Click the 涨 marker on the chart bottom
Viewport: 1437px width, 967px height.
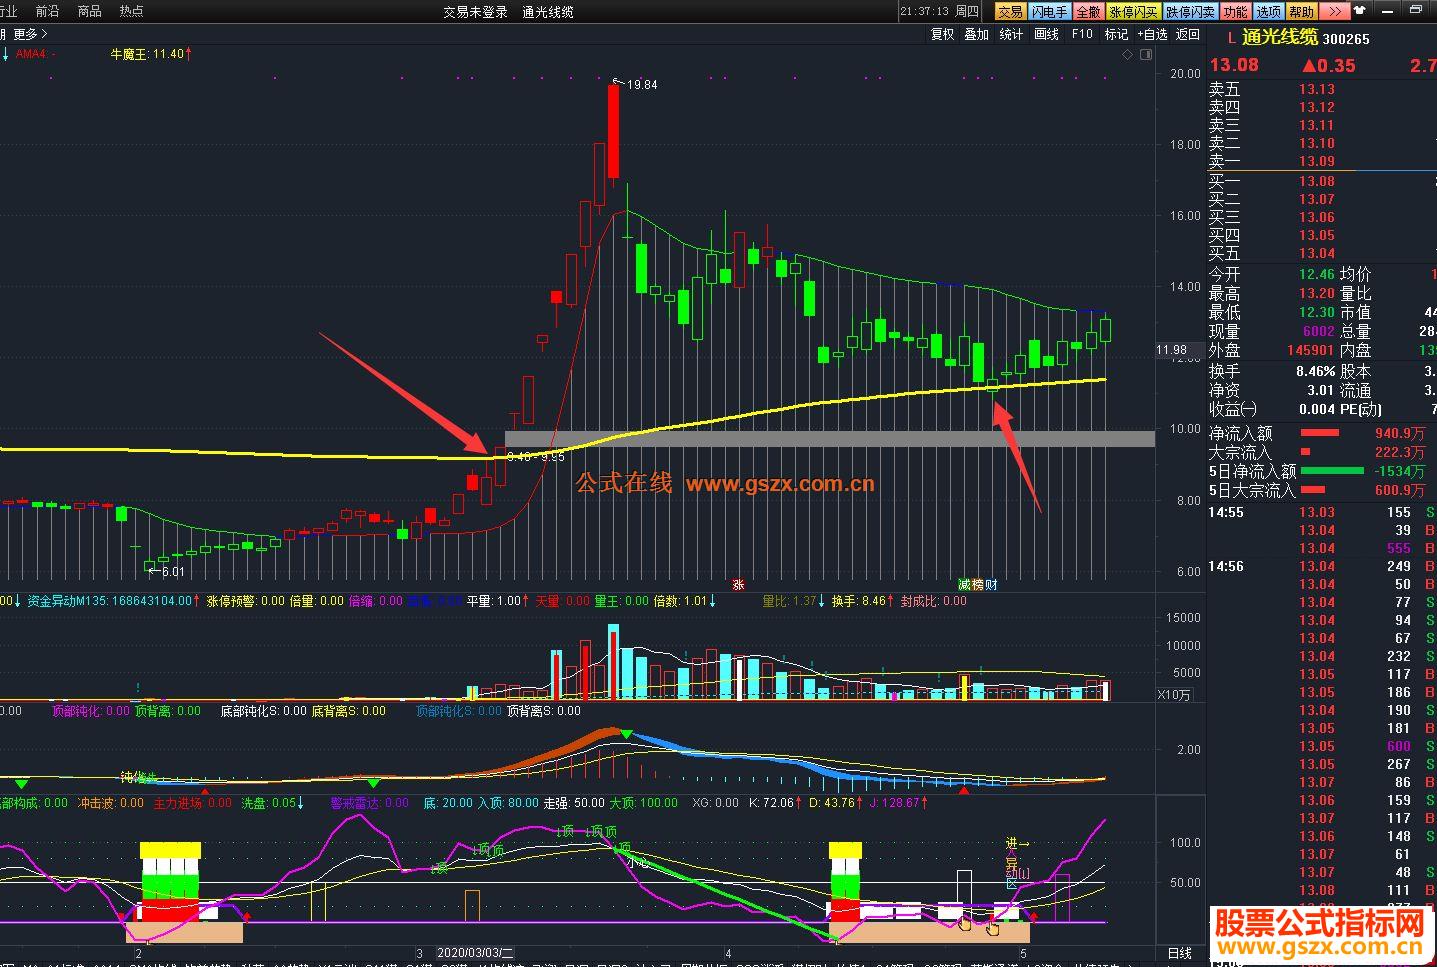[x=739, y=585]
